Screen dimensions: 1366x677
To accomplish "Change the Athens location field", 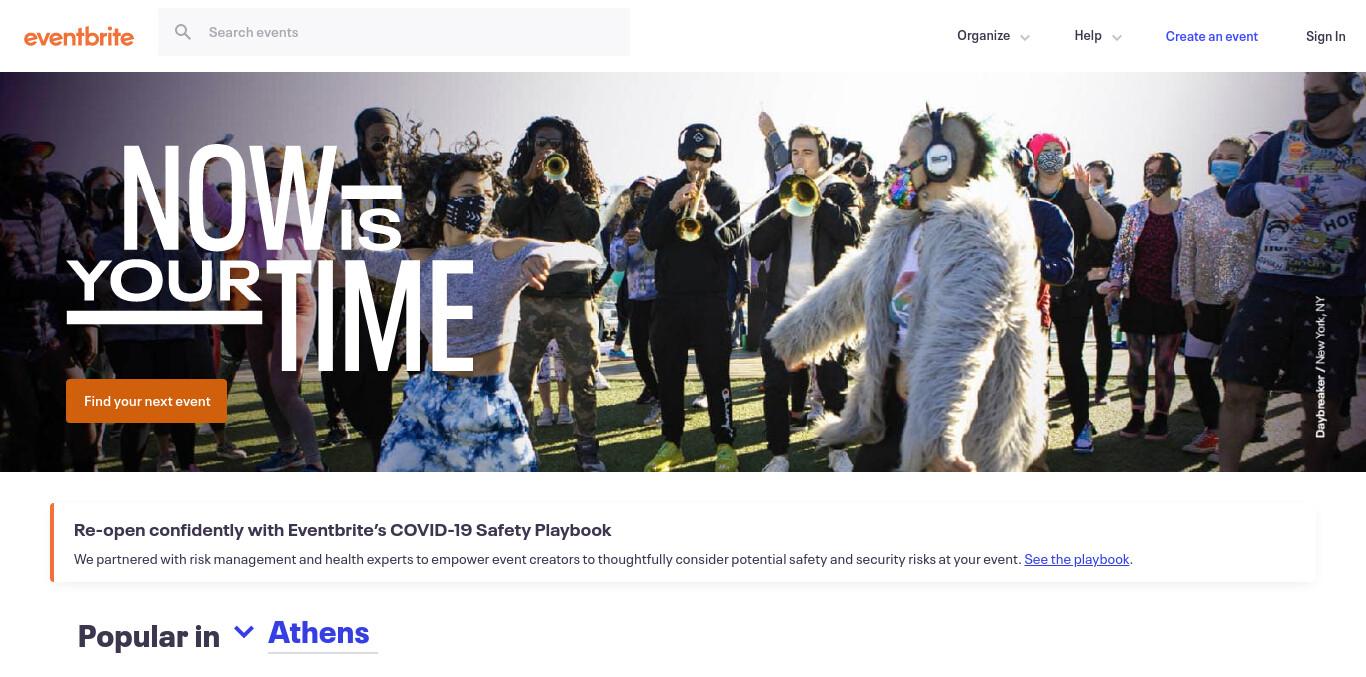I will point(322,633).
